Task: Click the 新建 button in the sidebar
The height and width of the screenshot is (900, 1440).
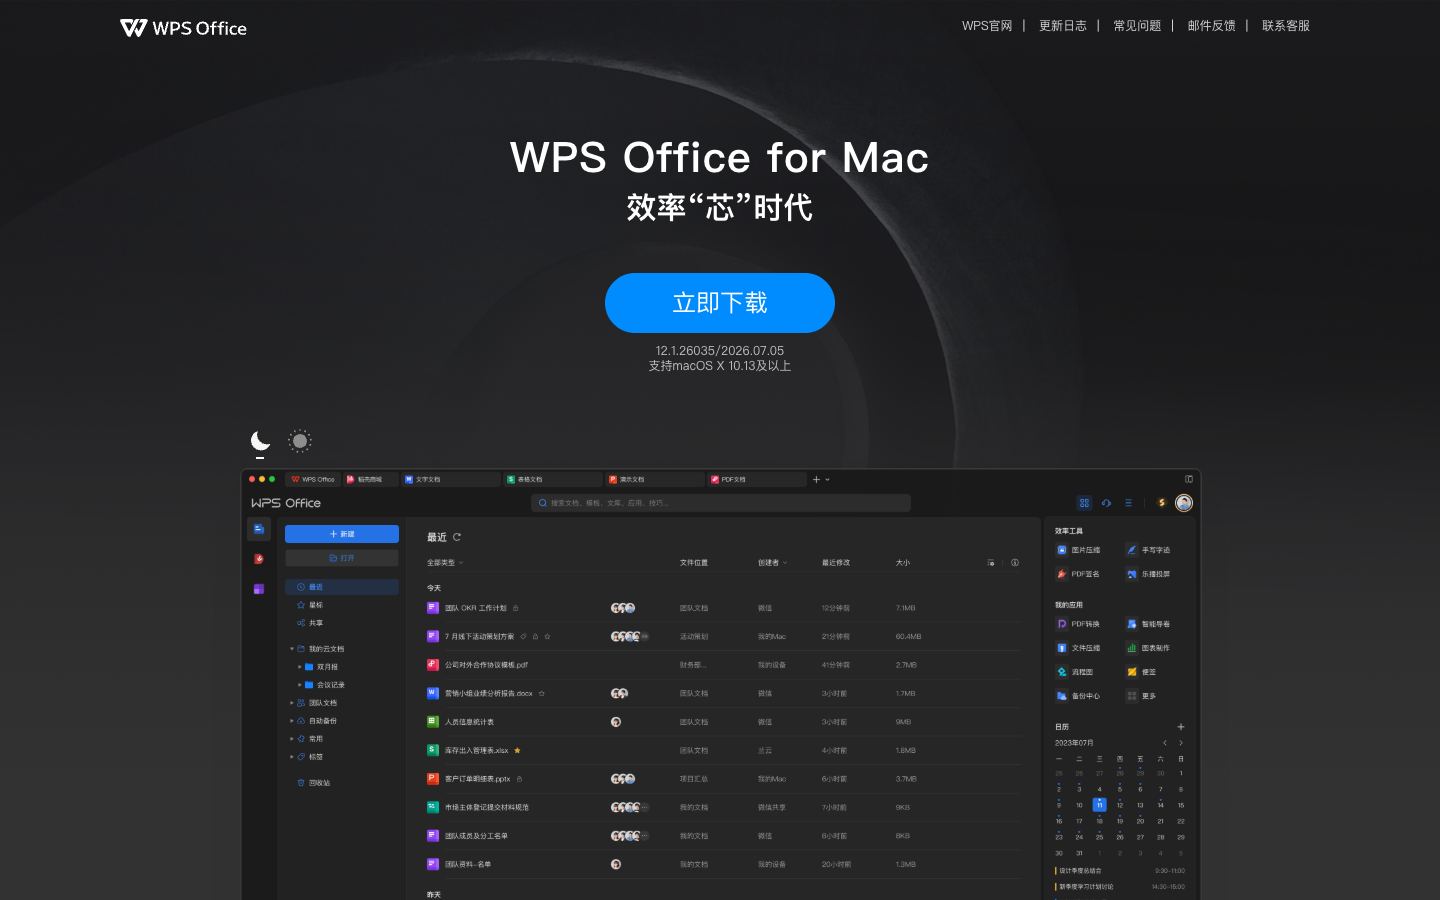Action: pyautogui.click(x=342, y=534)
